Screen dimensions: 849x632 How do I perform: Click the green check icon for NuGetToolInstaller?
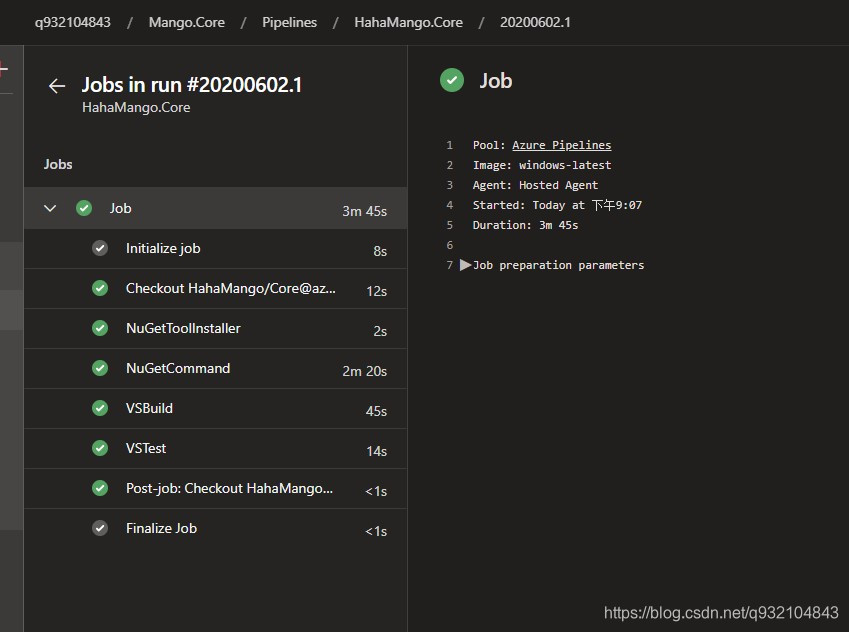coord(100,328)
